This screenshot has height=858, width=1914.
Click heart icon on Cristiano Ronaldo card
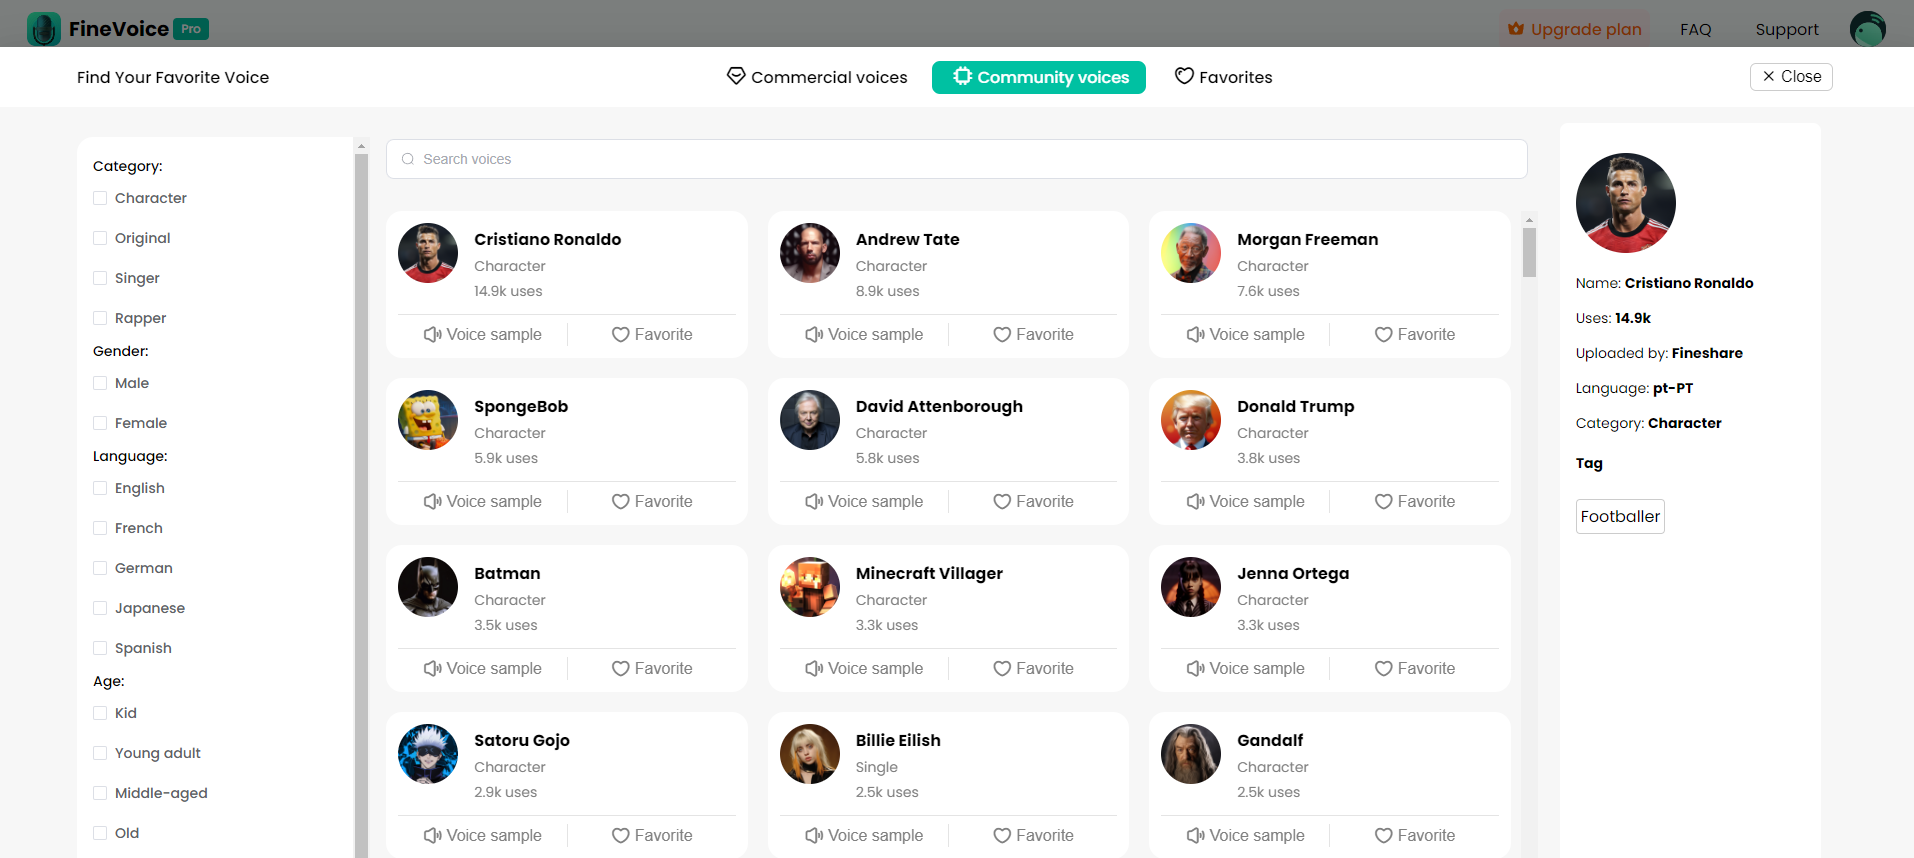point(620,334)
